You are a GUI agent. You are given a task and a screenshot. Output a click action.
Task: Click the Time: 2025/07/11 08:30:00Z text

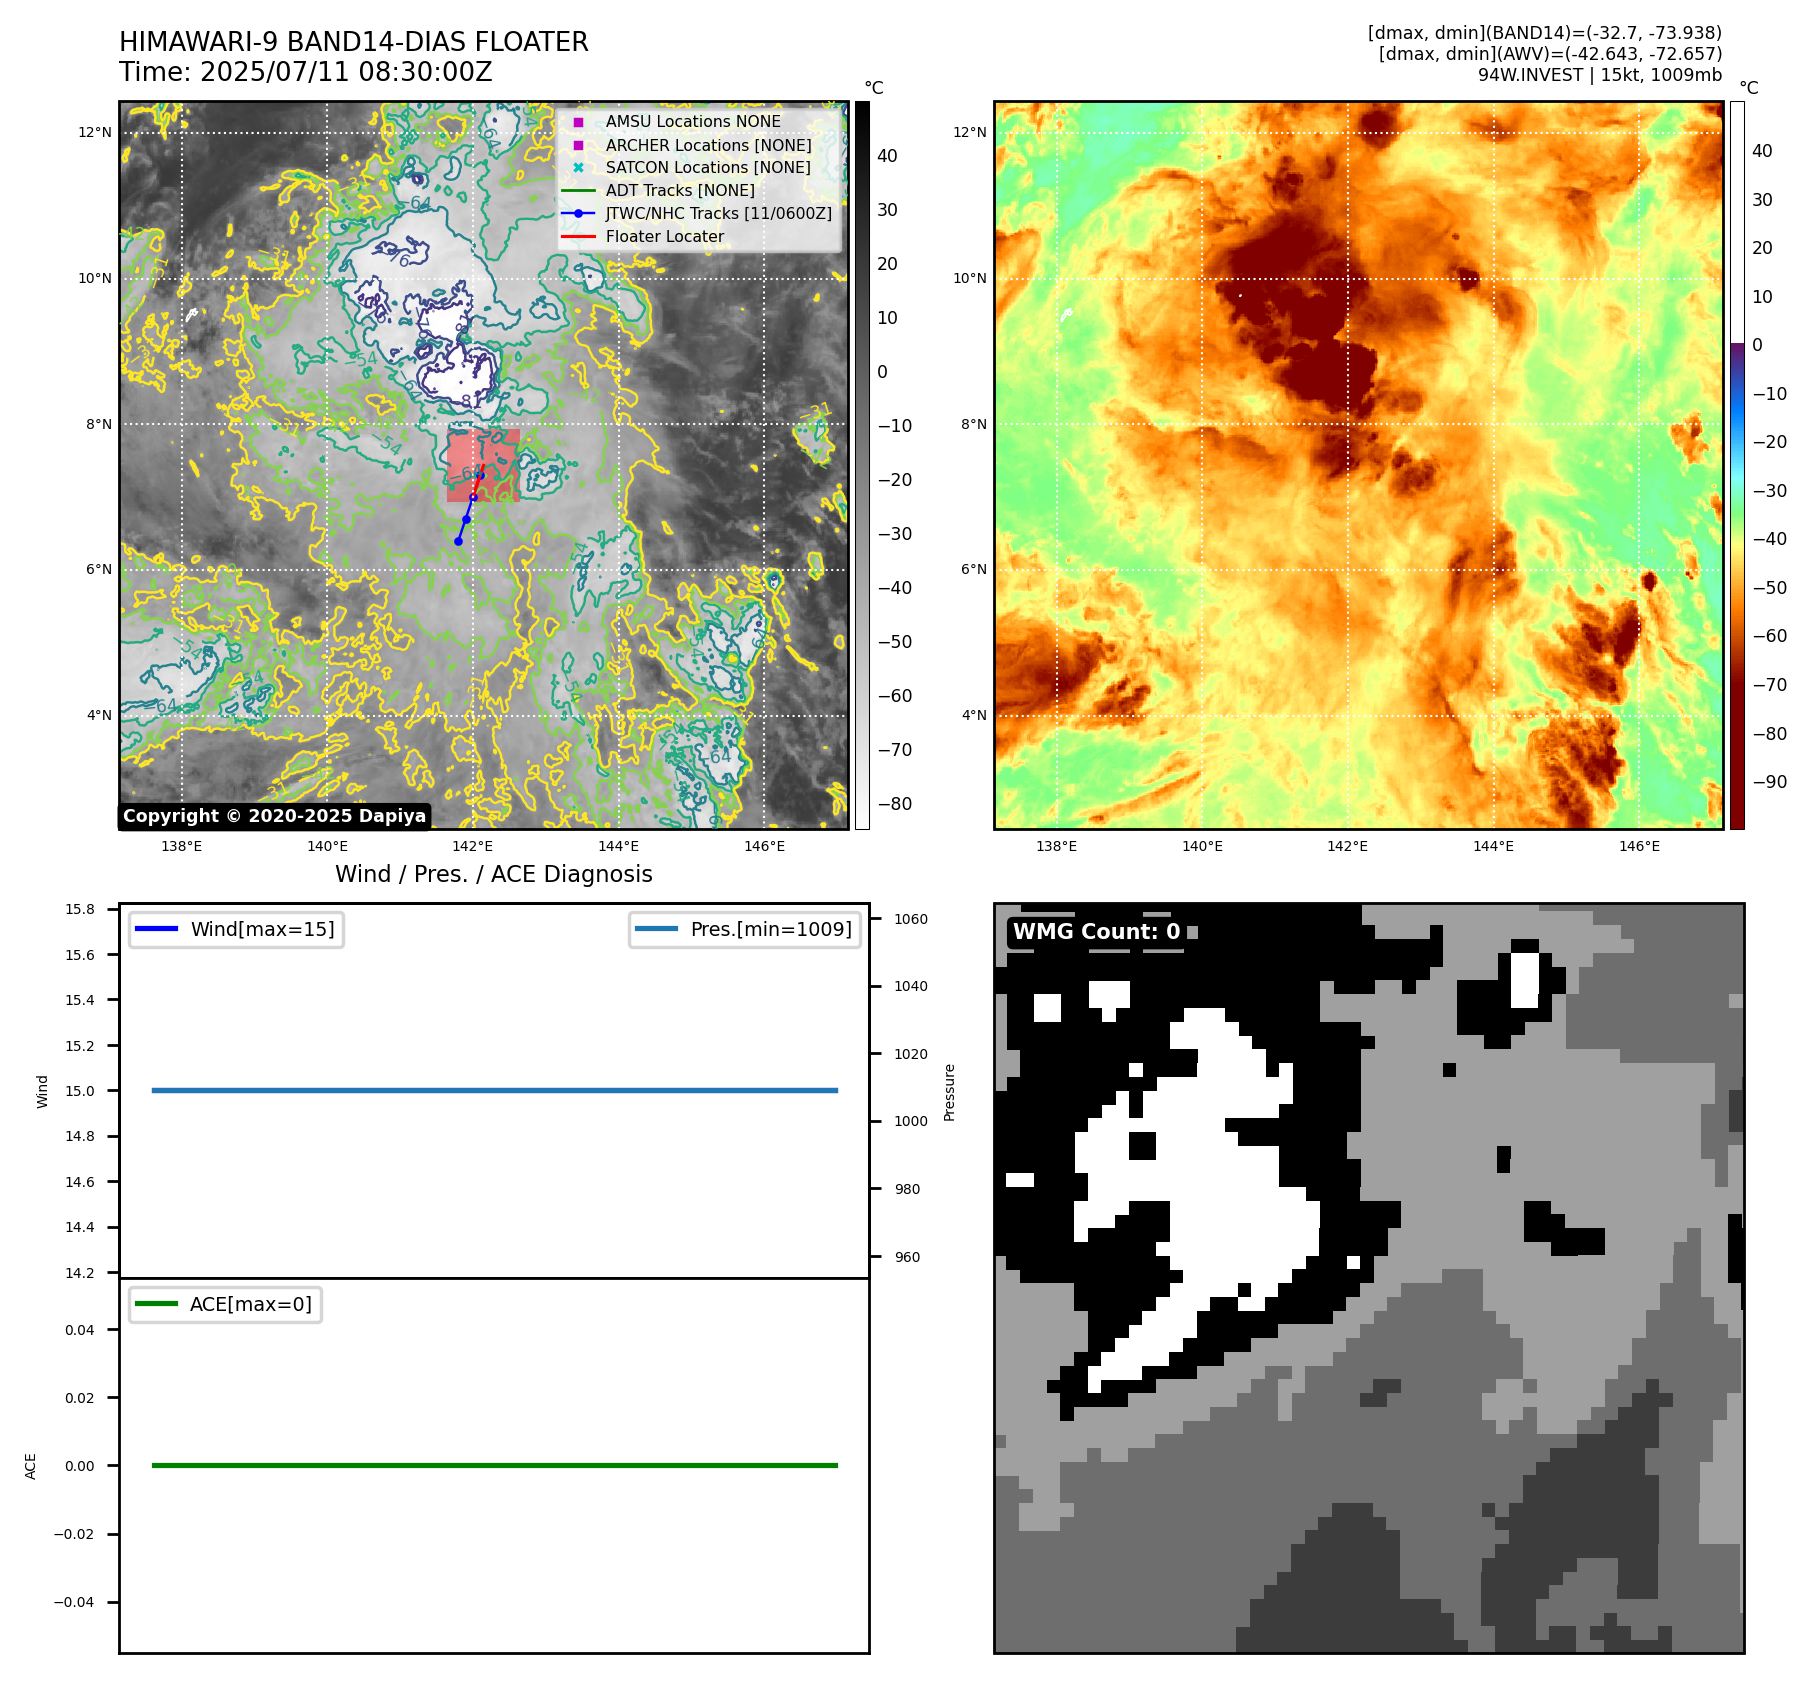point(306,72)
